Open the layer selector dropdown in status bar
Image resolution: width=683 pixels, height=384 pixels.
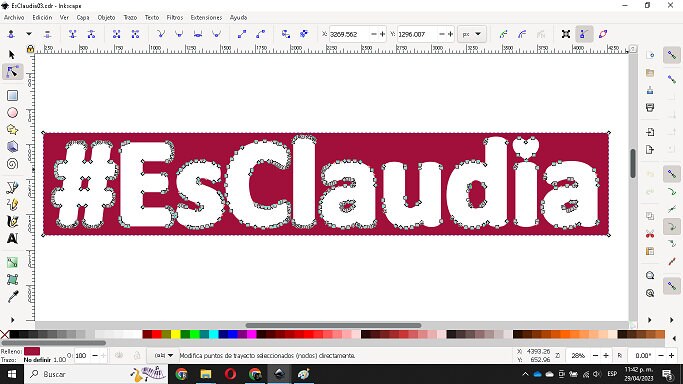coord(164,356)
